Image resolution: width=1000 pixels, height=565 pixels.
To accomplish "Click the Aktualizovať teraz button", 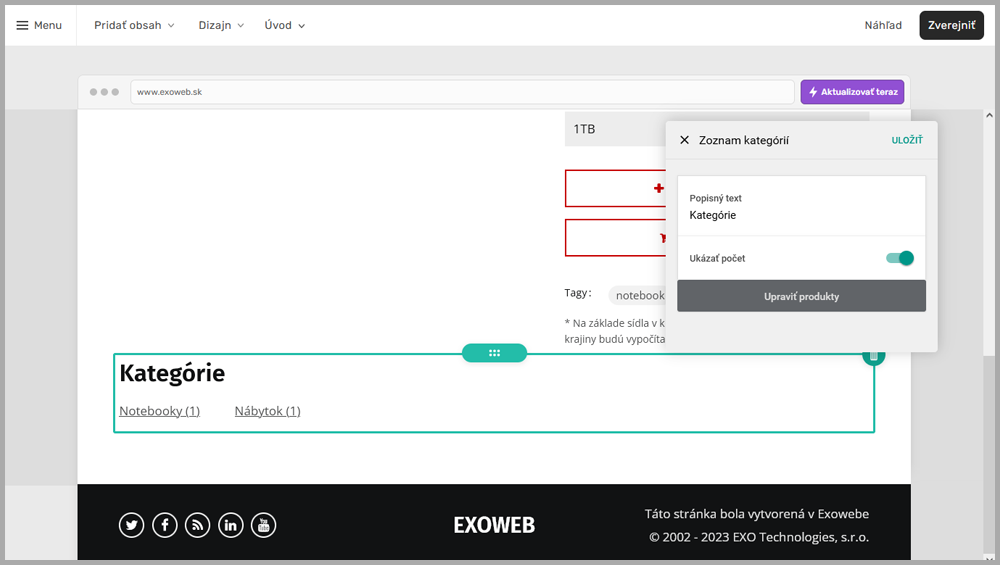I will 852,92.
